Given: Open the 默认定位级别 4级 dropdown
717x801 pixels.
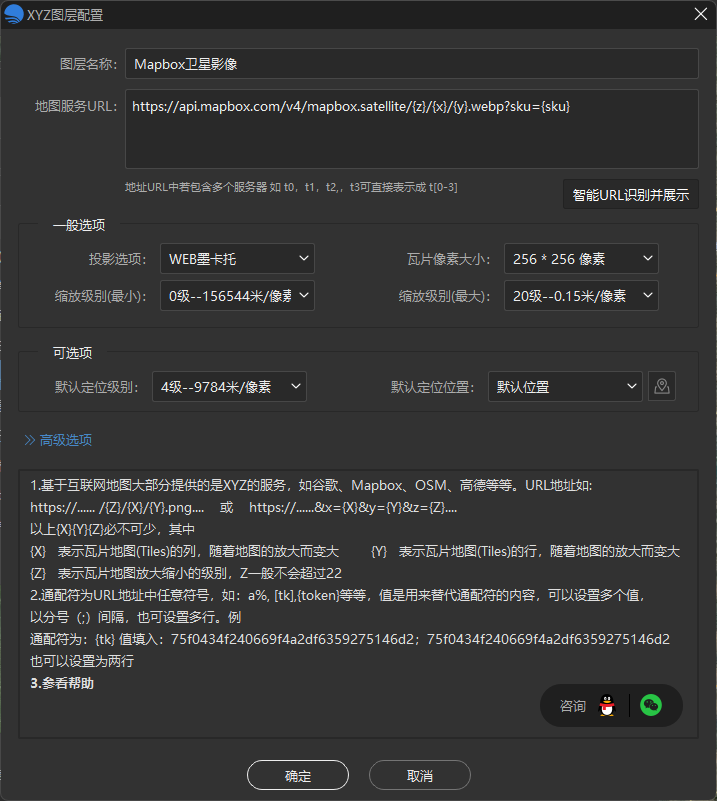Looking at the screenshot, I should coord(229,386).
